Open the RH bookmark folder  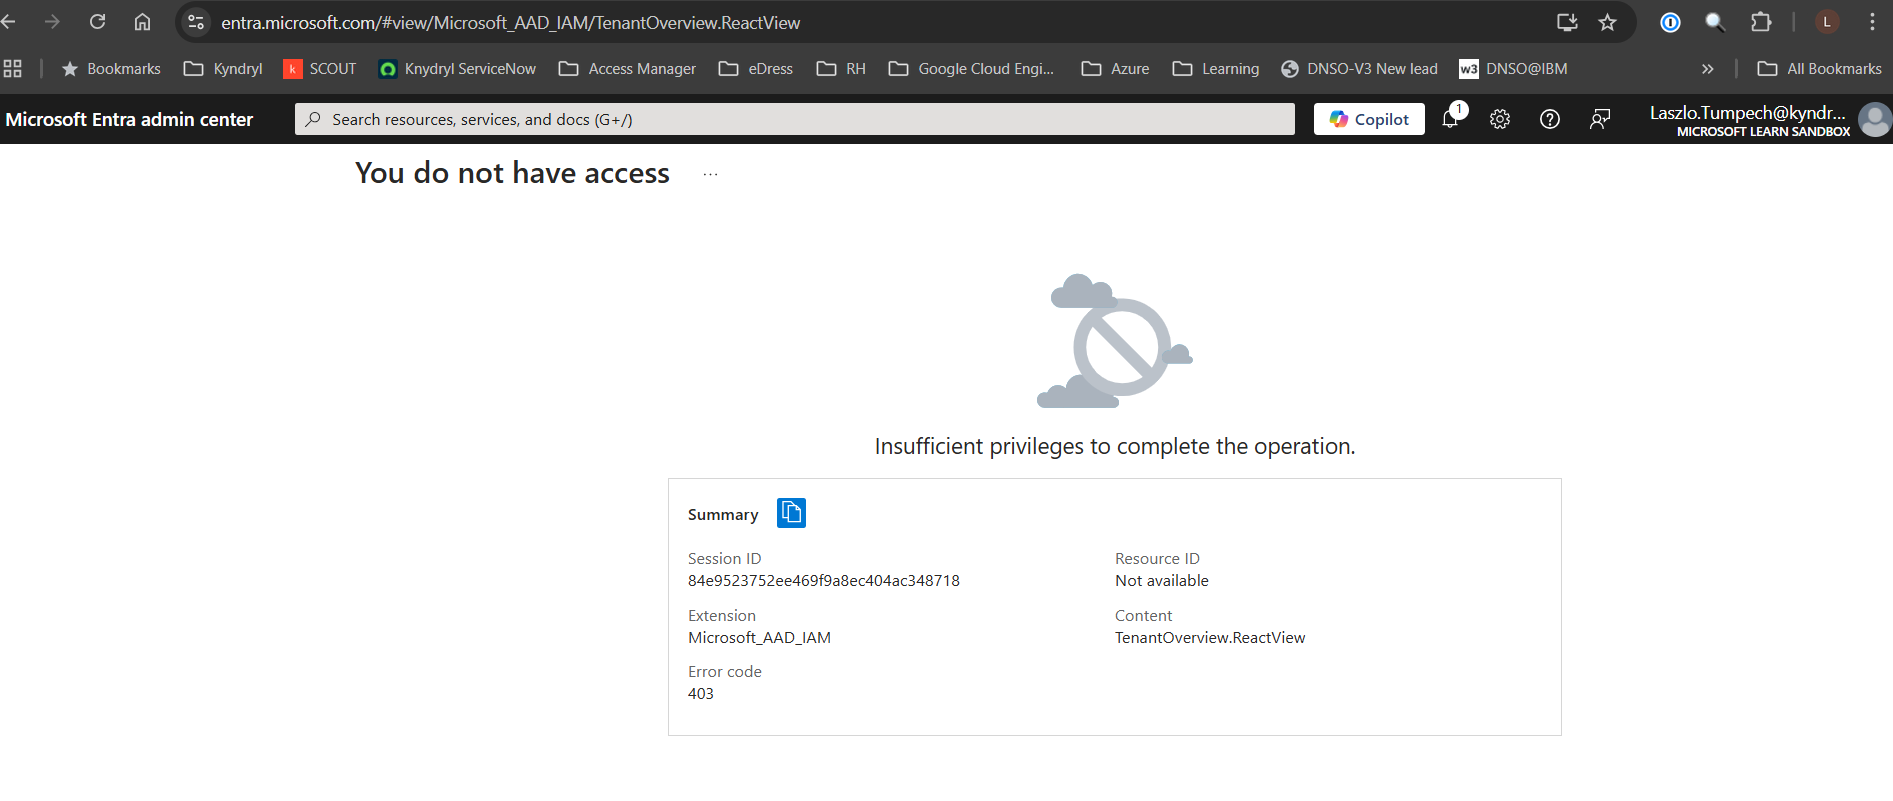(x=841, y=68)
